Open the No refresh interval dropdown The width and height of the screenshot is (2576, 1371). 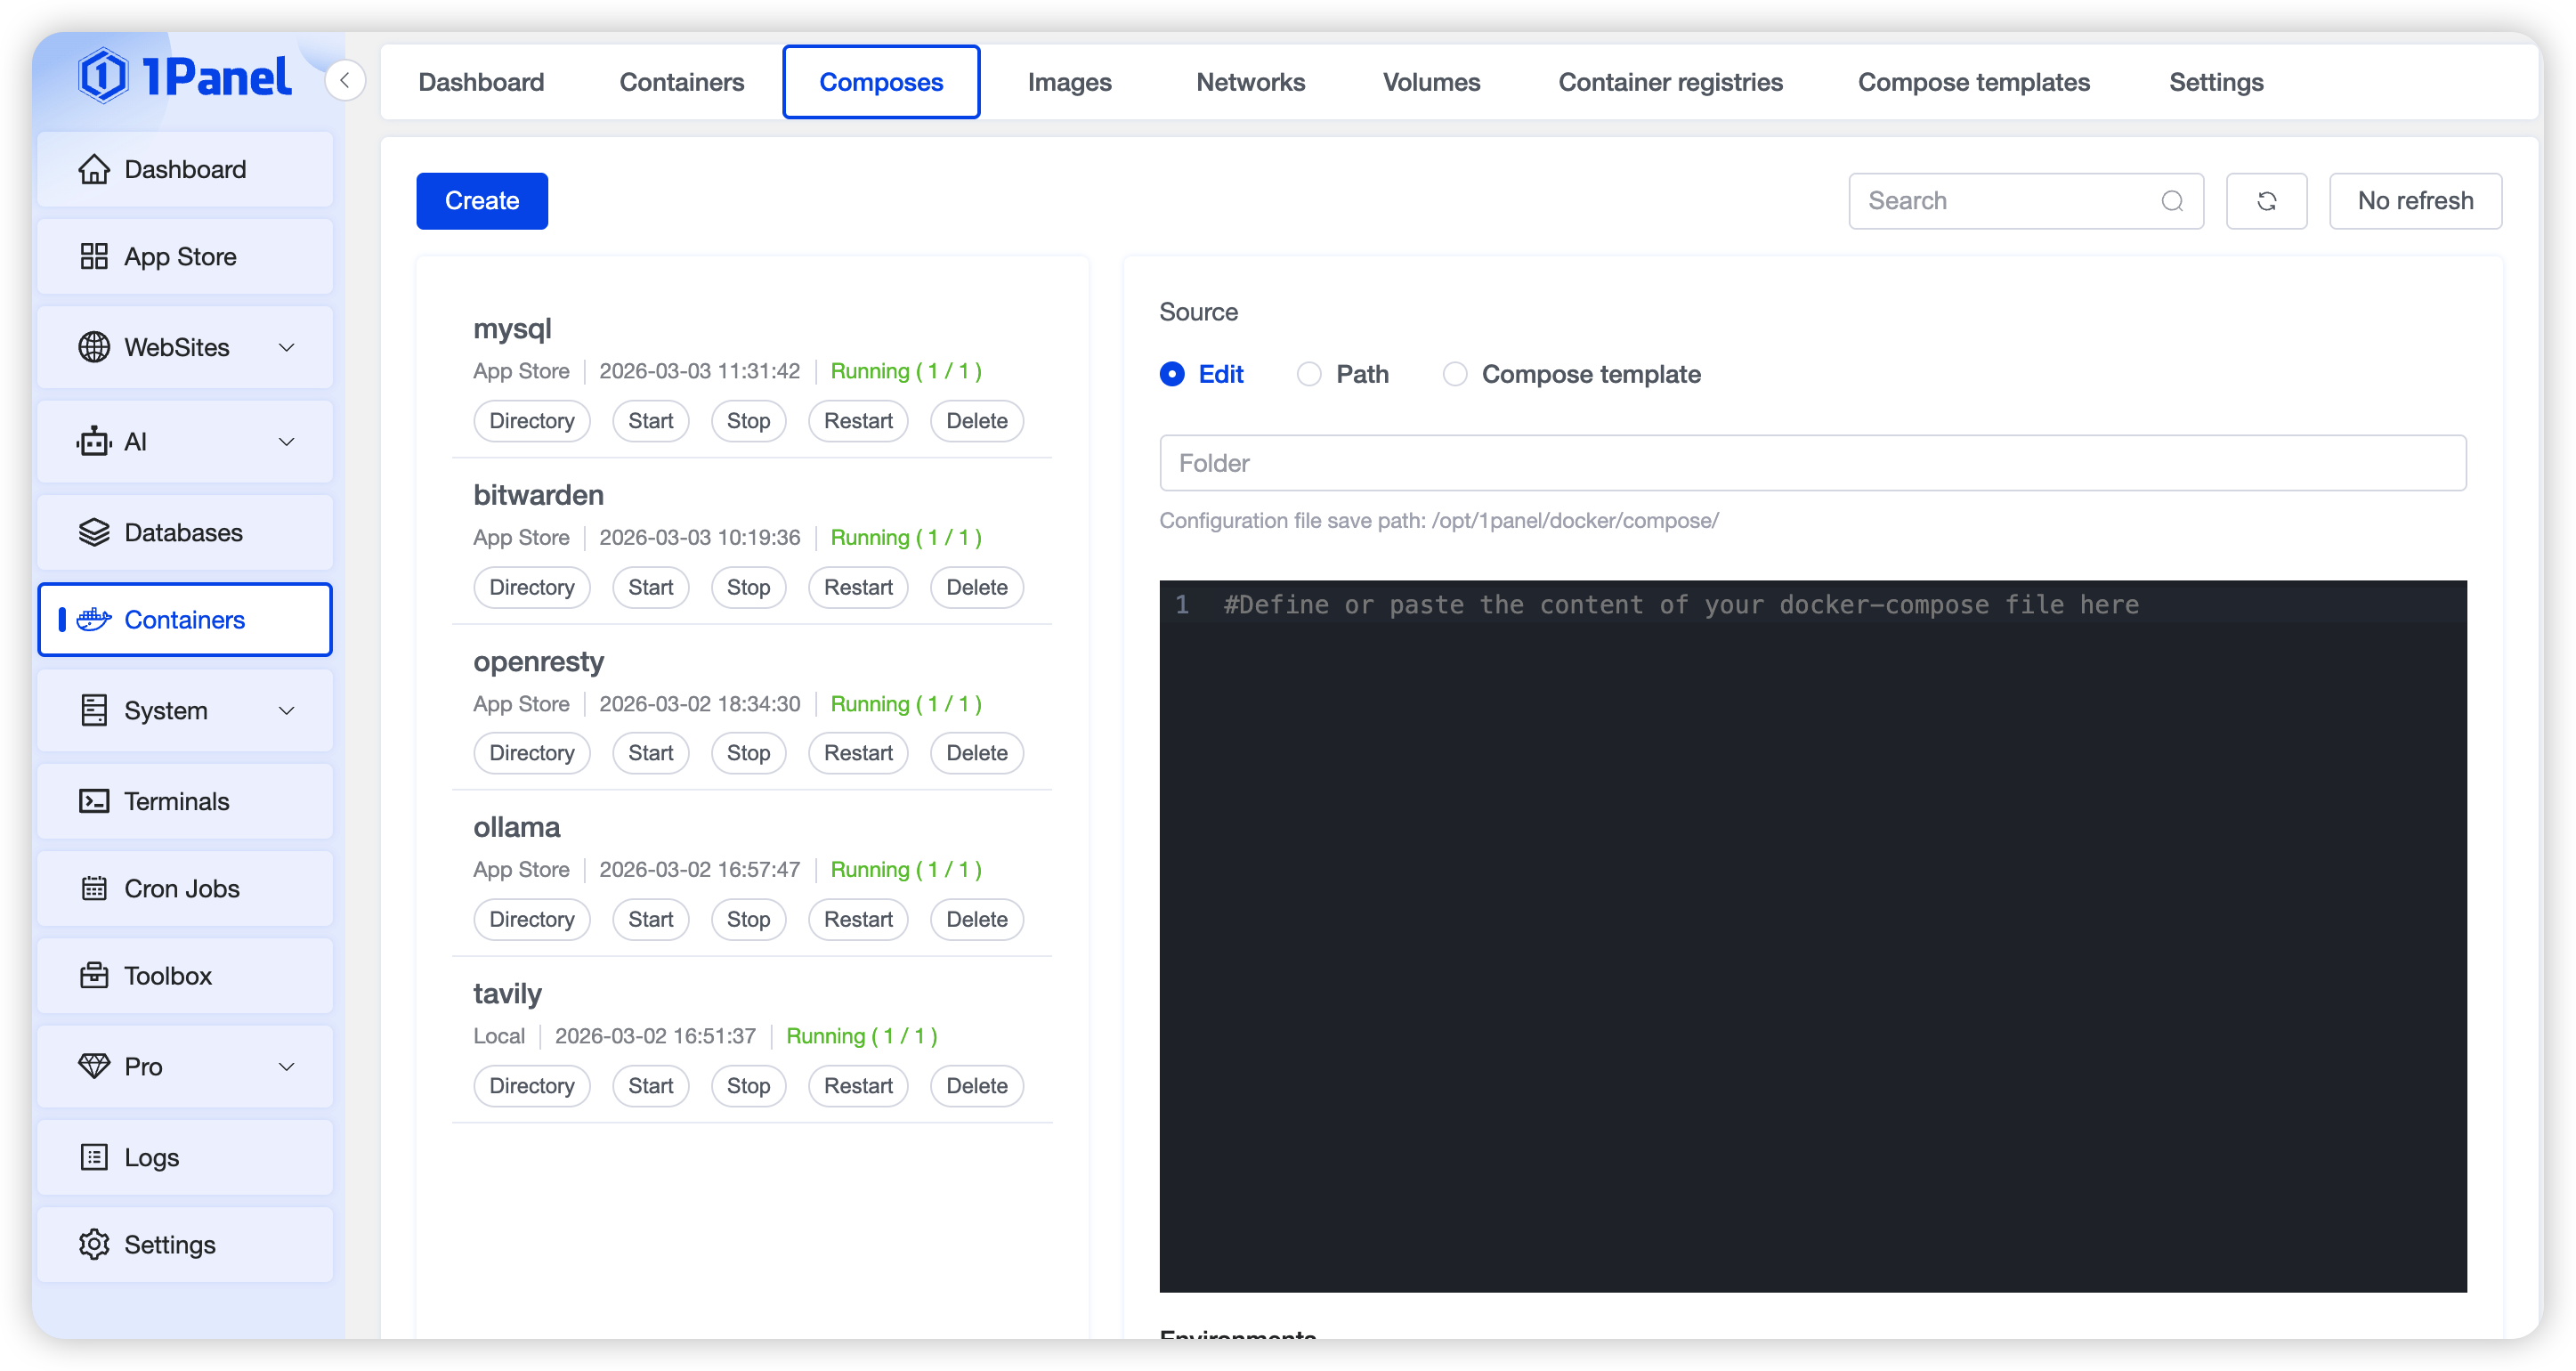[2415, 201]
